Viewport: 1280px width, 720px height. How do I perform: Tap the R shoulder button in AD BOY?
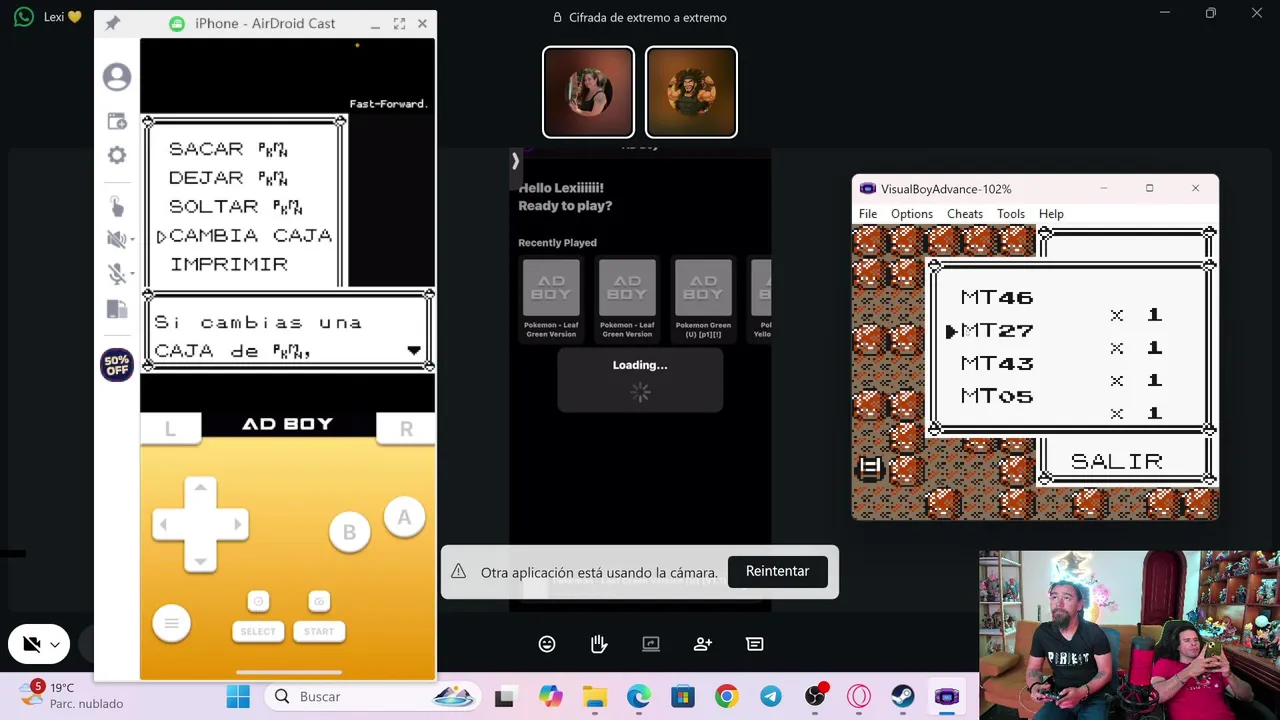406,429
